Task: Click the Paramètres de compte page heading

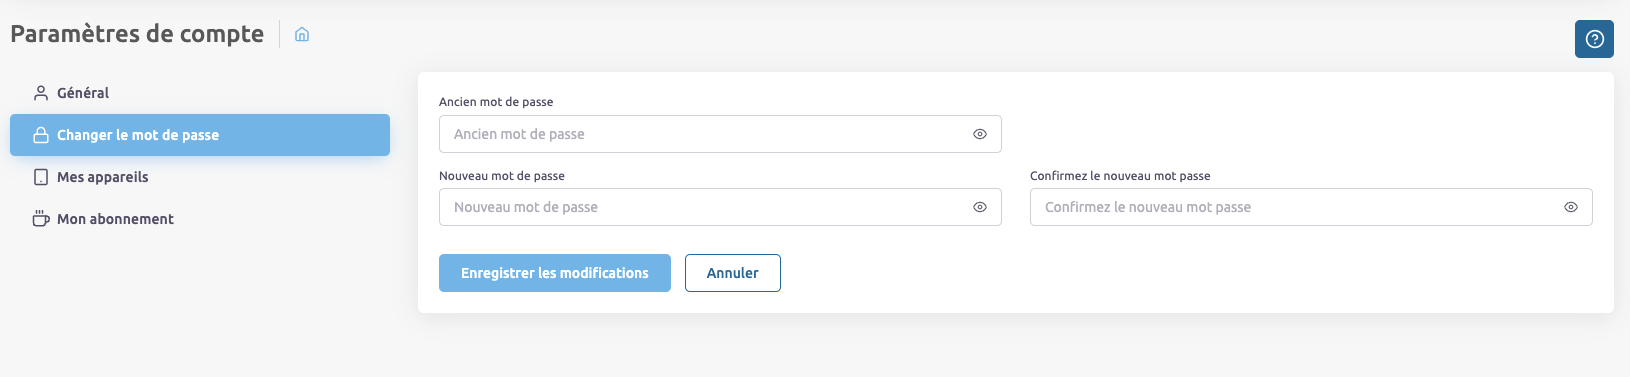Action: click(x=137, y=34)
